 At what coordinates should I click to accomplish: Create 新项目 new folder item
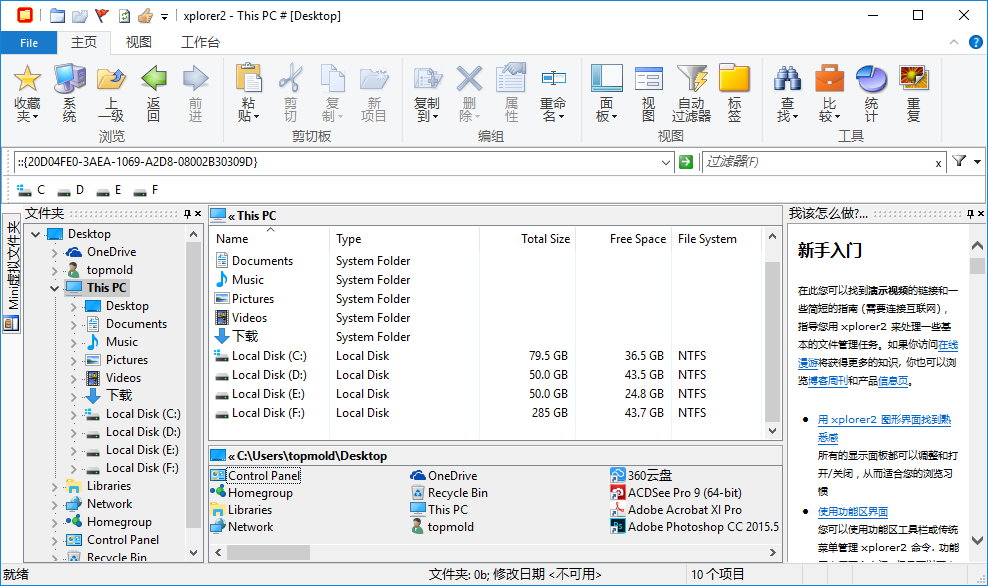pos(374,93)
